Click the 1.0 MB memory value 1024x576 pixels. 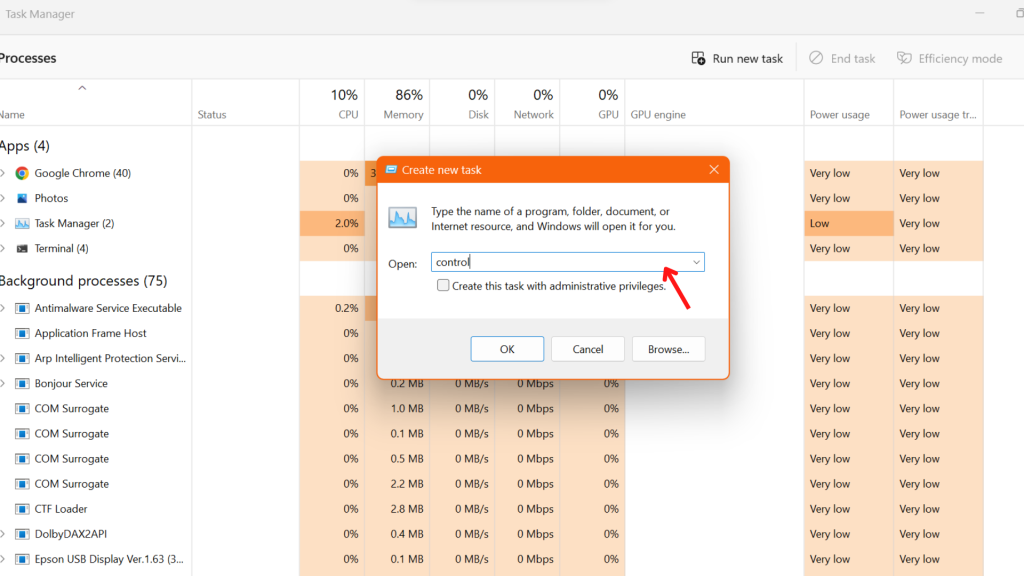(x=406, y=409)
